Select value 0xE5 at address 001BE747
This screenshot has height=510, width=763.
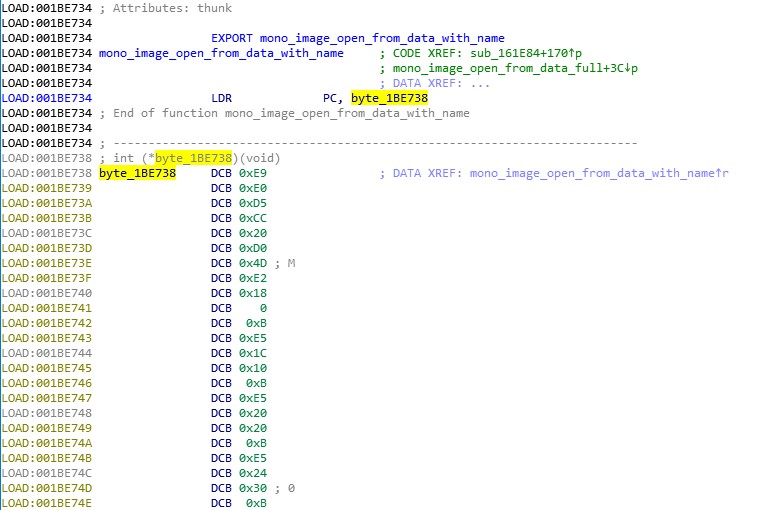click(x=253, y=399)
